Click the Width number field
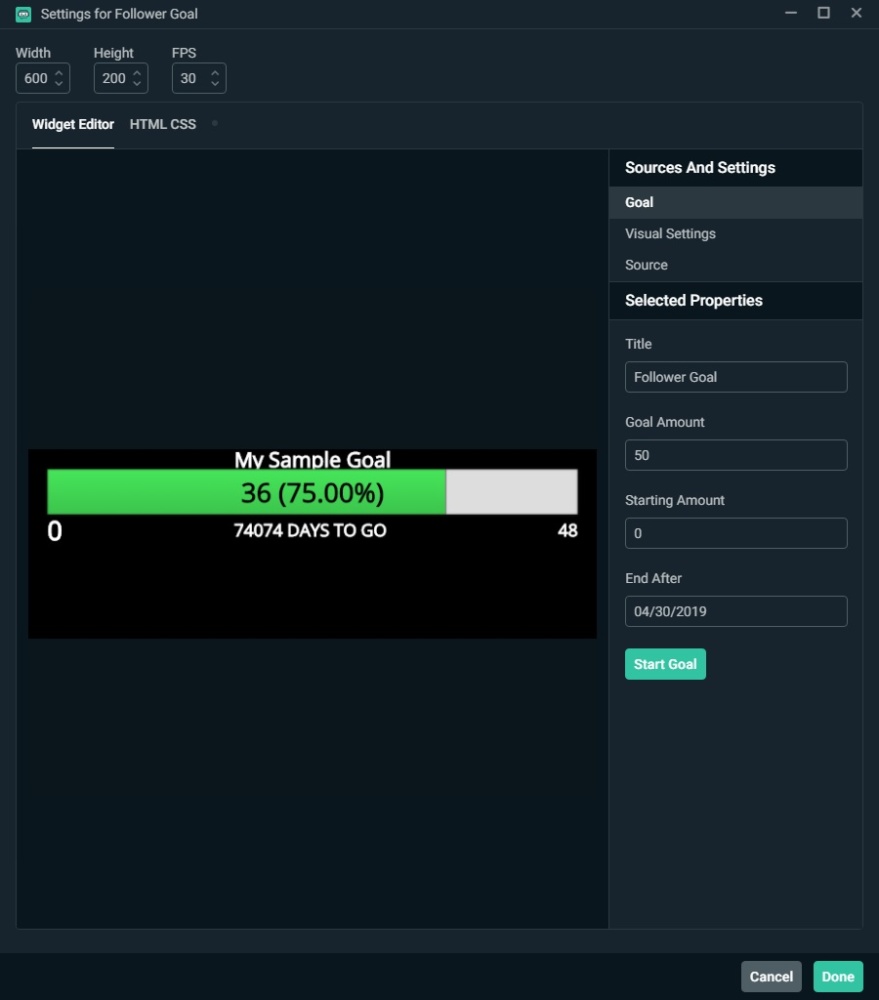This screenshot has height=1000, width=879. click(x=43, y=78)
